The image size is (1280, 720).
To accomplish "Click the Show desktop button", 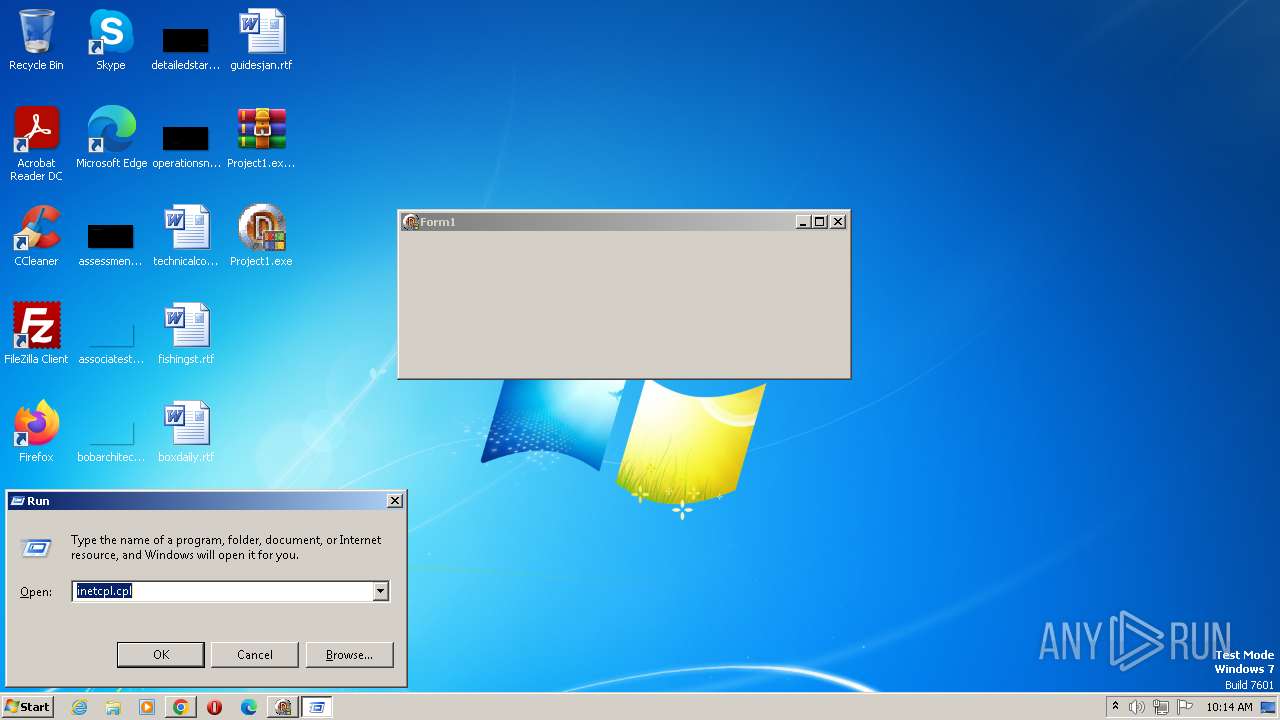I will pyautogui.click(x=1269, y=707).
